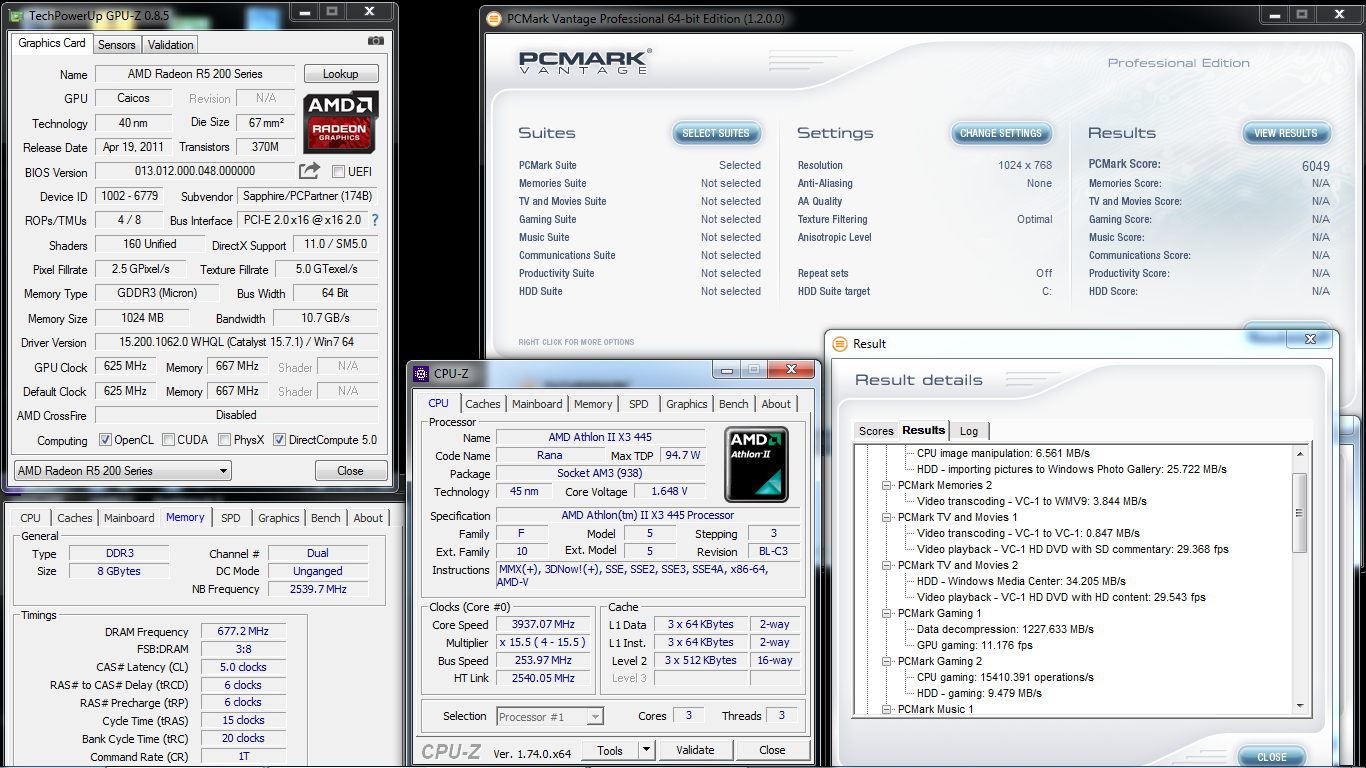The width and height of the screenshot is (1366, 768).
Task: Open the Log tab in the Result window
Action: (x=969, y=431)
